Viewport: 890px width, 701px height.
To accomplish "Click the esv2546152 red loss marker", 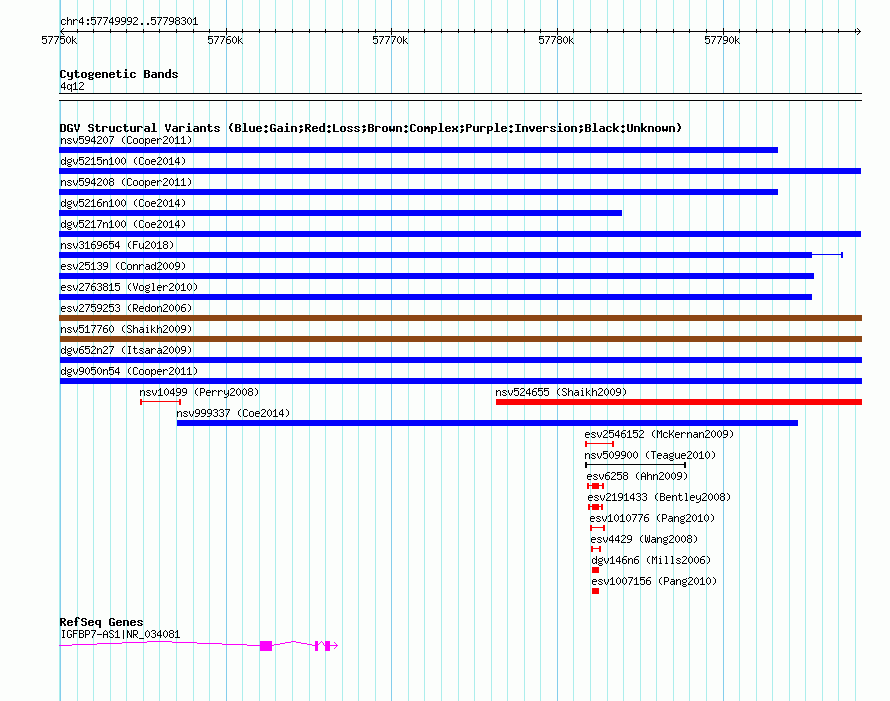I will click(599, 444).
